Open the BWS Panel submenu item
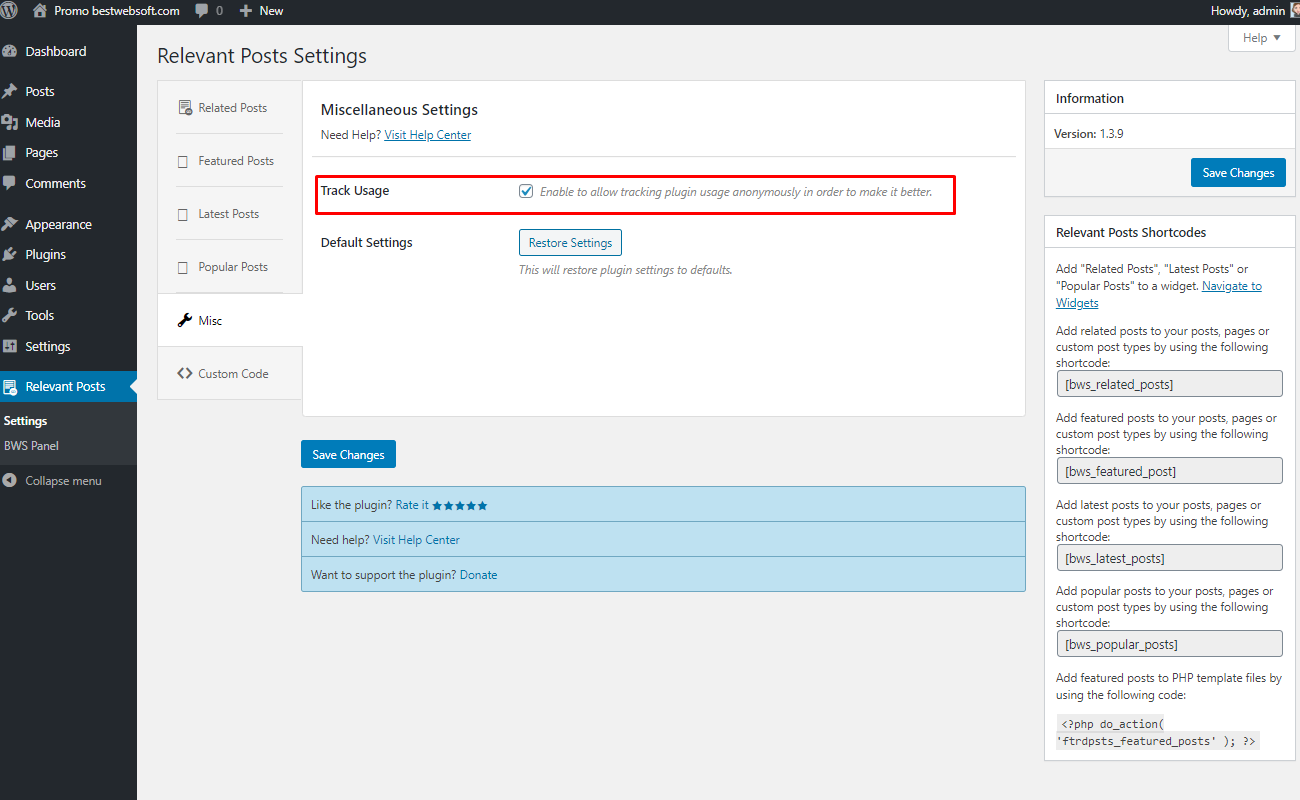Viewport: 1300px width, 800px height. 31,446
